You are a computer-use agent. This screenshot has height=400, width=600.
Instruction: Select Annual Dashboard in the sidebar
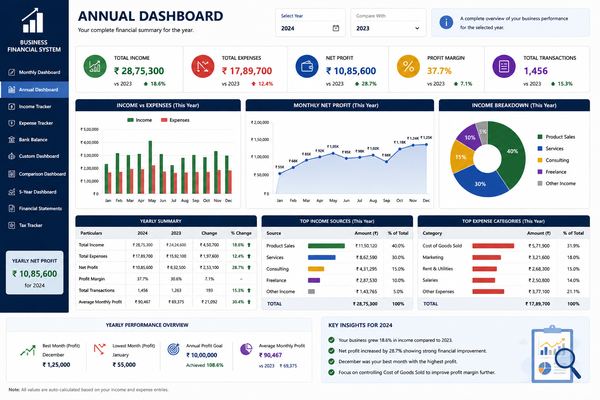point(34,90)
